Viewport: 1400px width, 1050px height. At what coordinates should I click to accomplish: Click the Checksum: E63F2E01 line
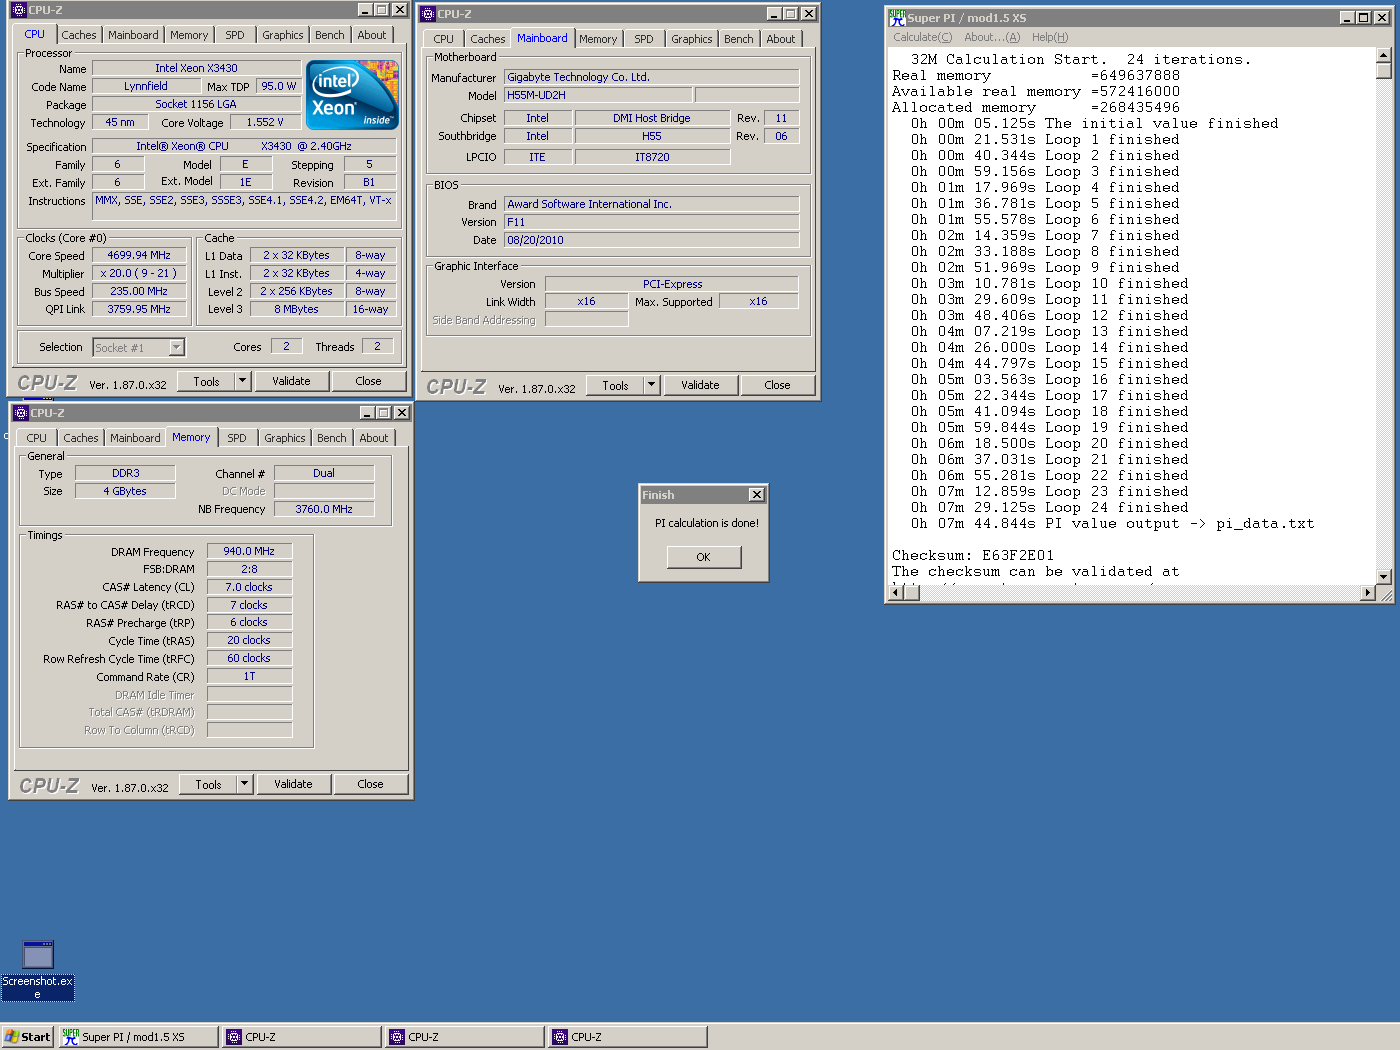pyautogui.click(x=973, y=555)
